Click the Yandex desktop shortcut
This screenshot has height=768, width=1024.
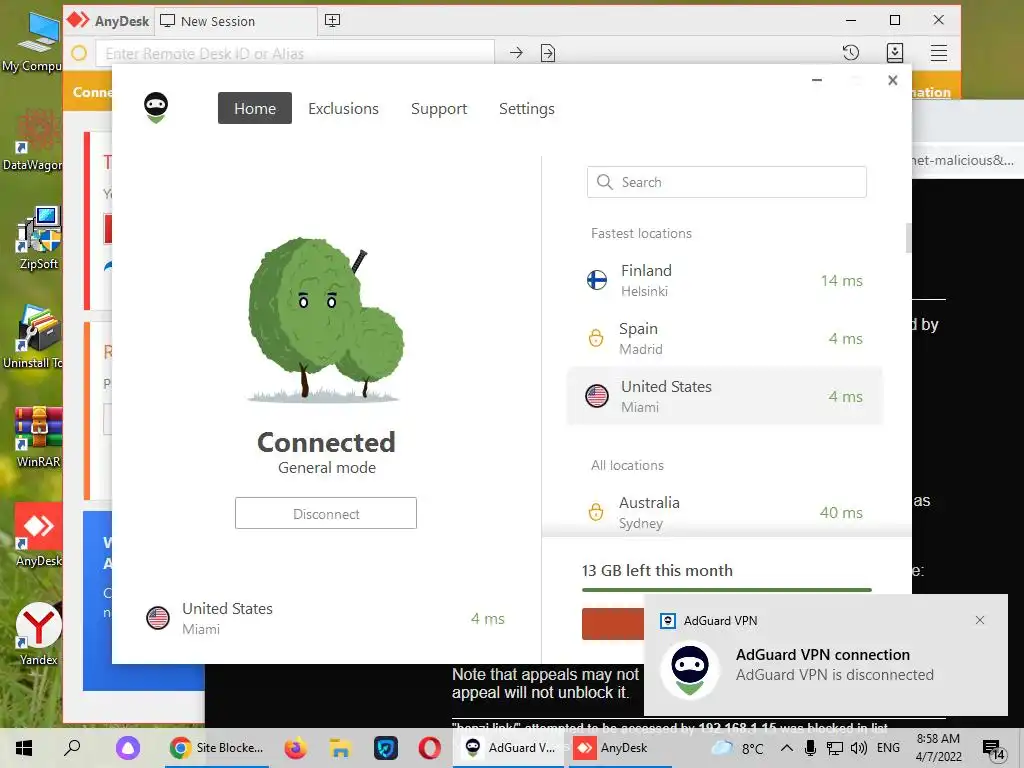click(x=38, y=634)
